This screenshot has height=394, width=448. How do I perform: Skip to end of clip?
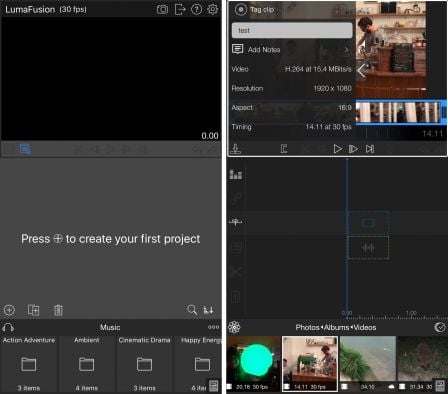pos(370,149)
